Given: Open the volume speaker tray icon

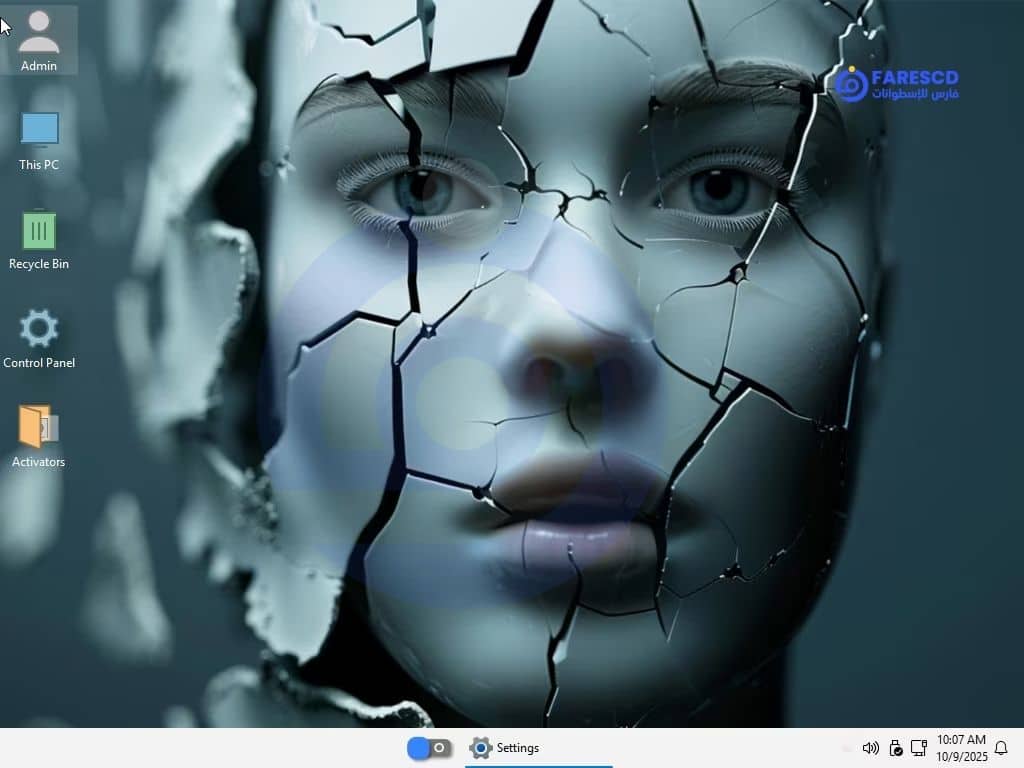Looking at the screenshot, I should coord(870,748).
